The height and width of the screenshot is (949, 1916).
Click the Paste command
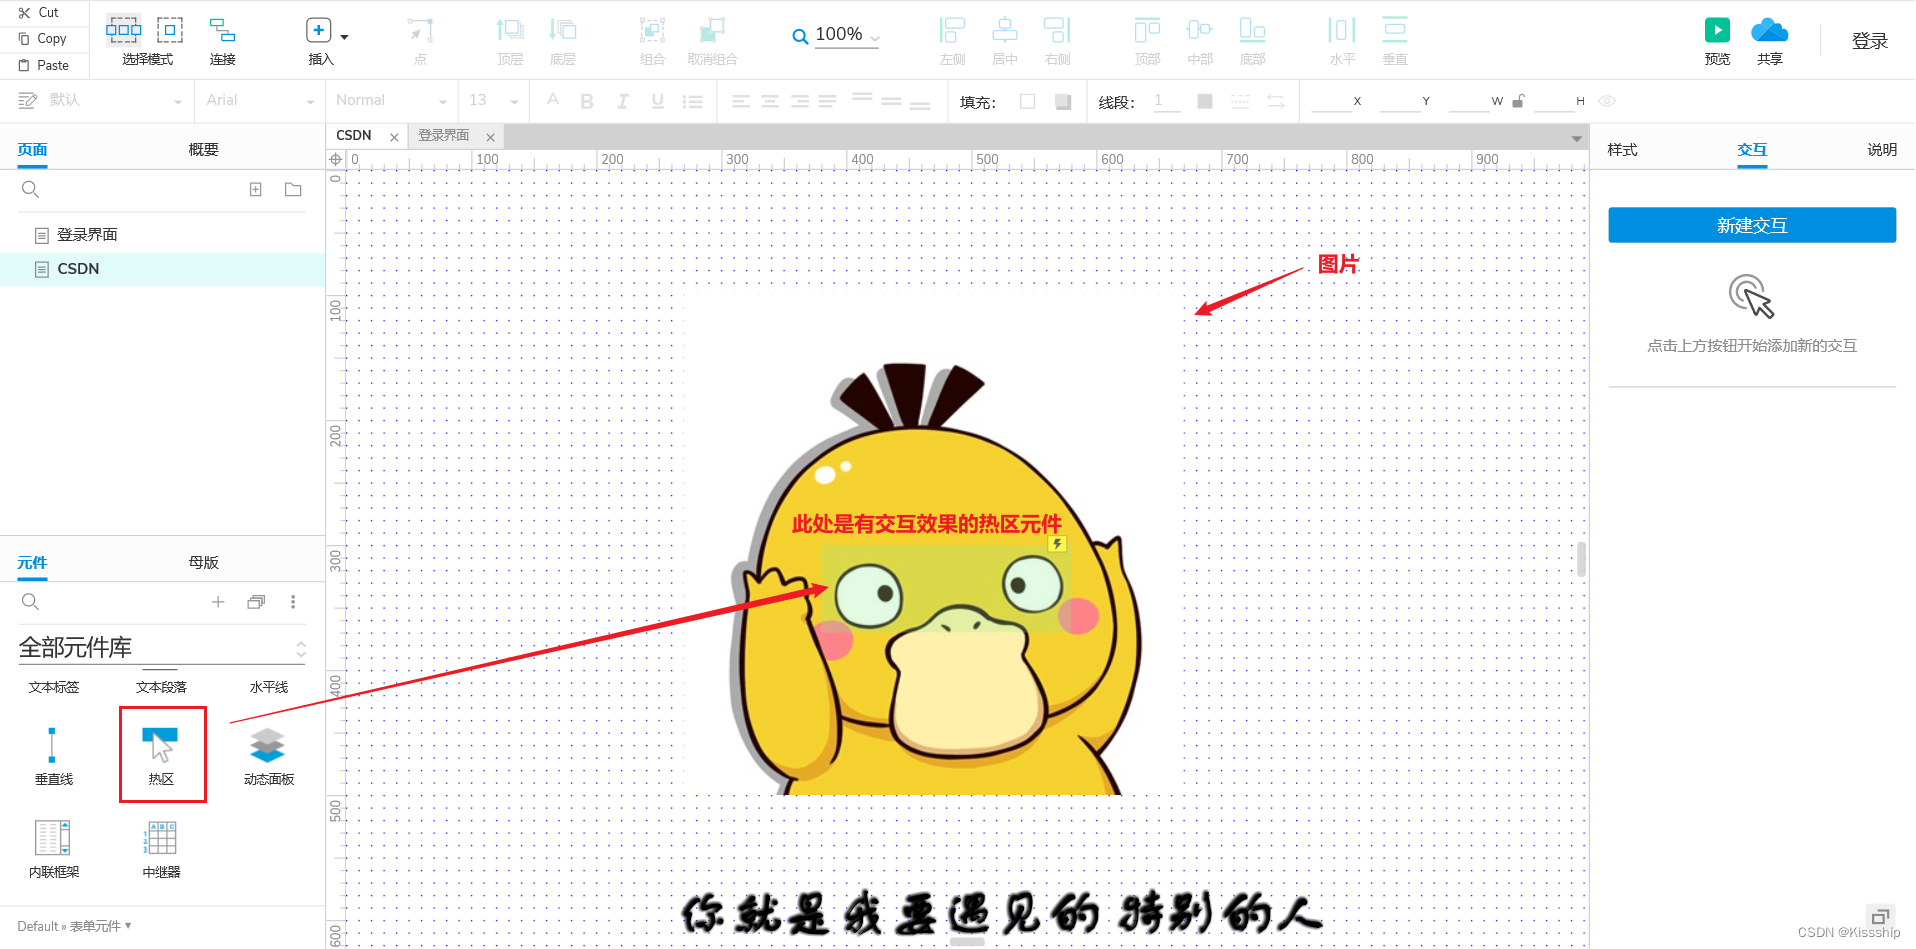click(44, 65)
